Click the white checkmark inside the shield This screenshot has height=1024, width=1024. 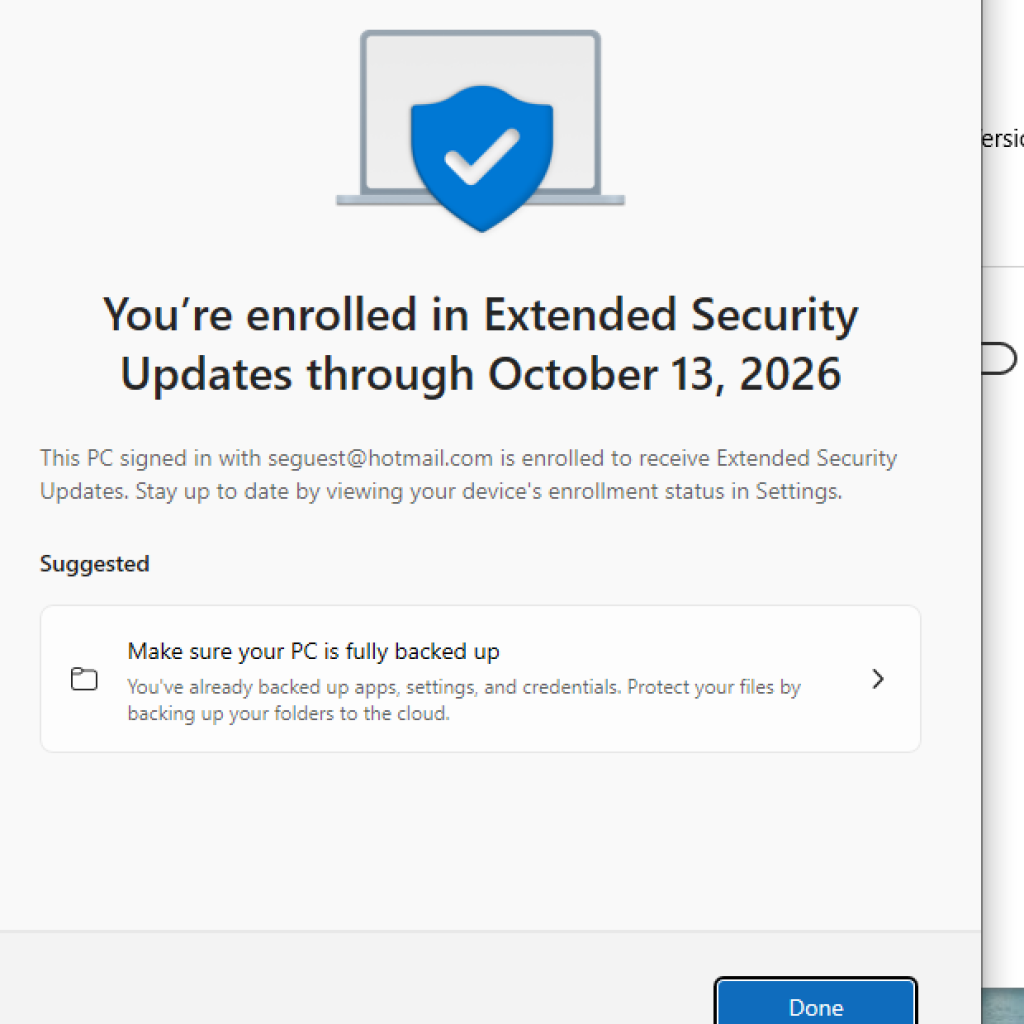tap(481, 156)
